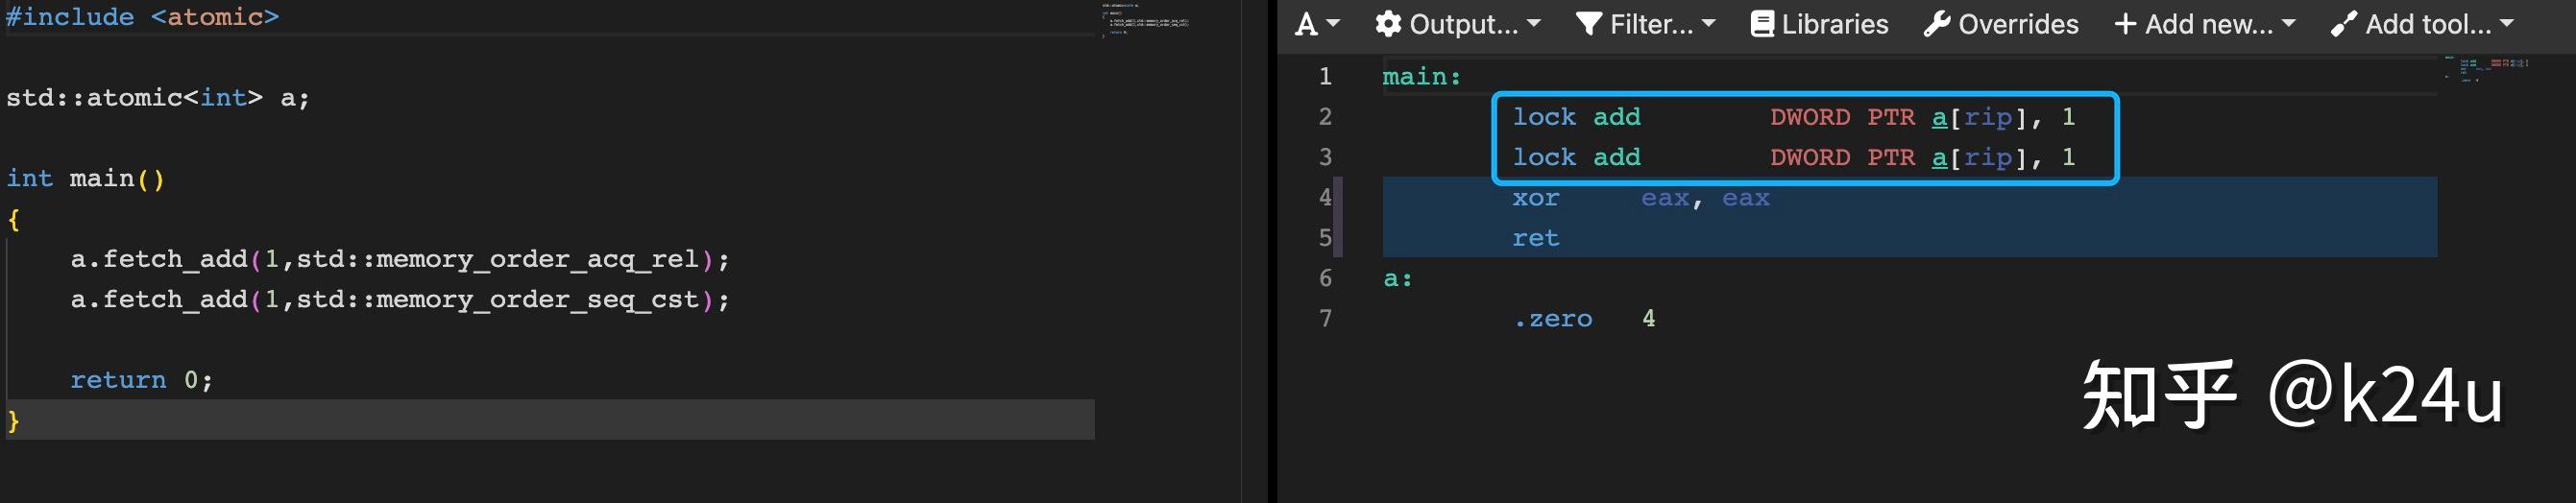Expand the Add new dropdown arrow
Screen dimensions: 2576x503
pos(2289,23)
